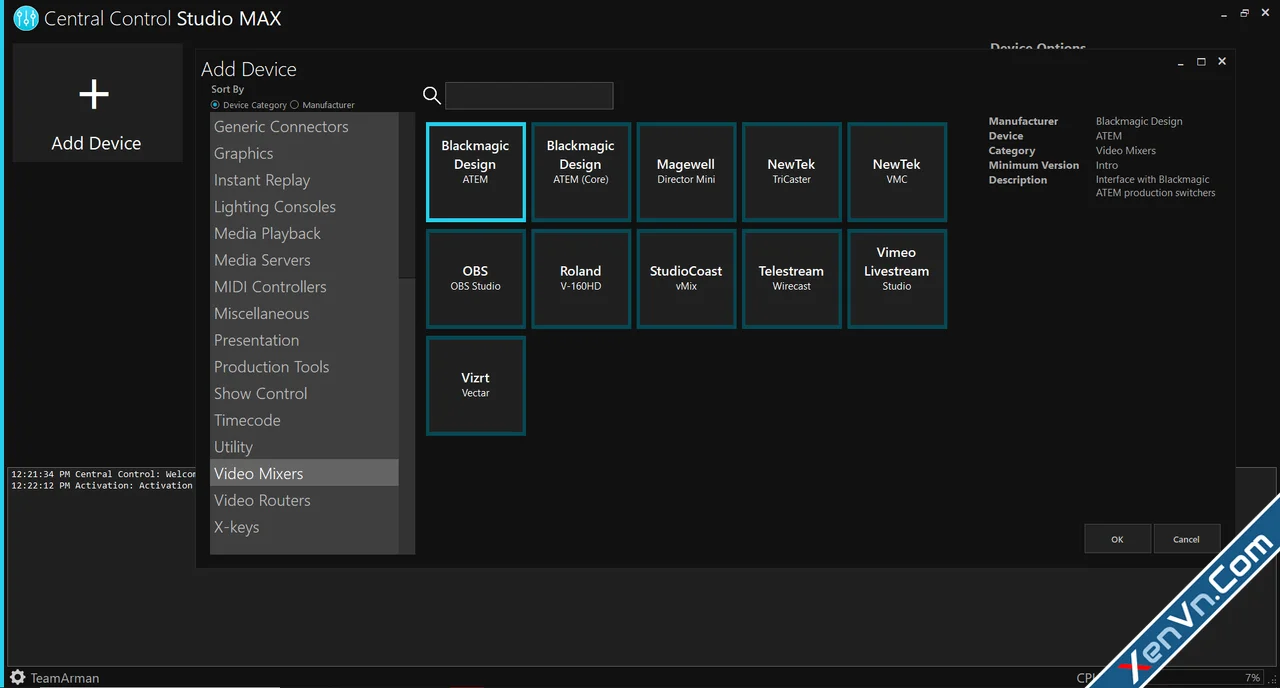This screenshot has height=688, width=1280.
Task: Select Vimeo Livestream Studio tile
Action: (x=897, y=279)
